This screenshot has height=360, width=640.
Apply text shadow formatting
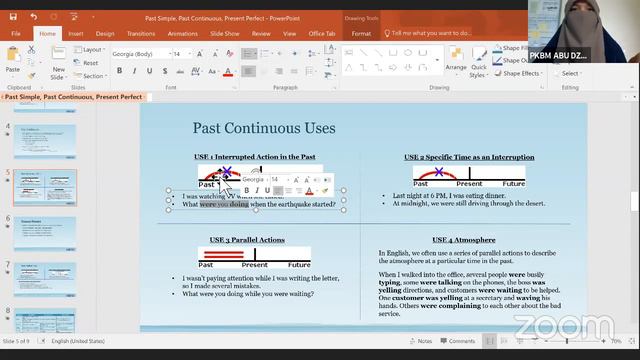(x=165, y=71)
